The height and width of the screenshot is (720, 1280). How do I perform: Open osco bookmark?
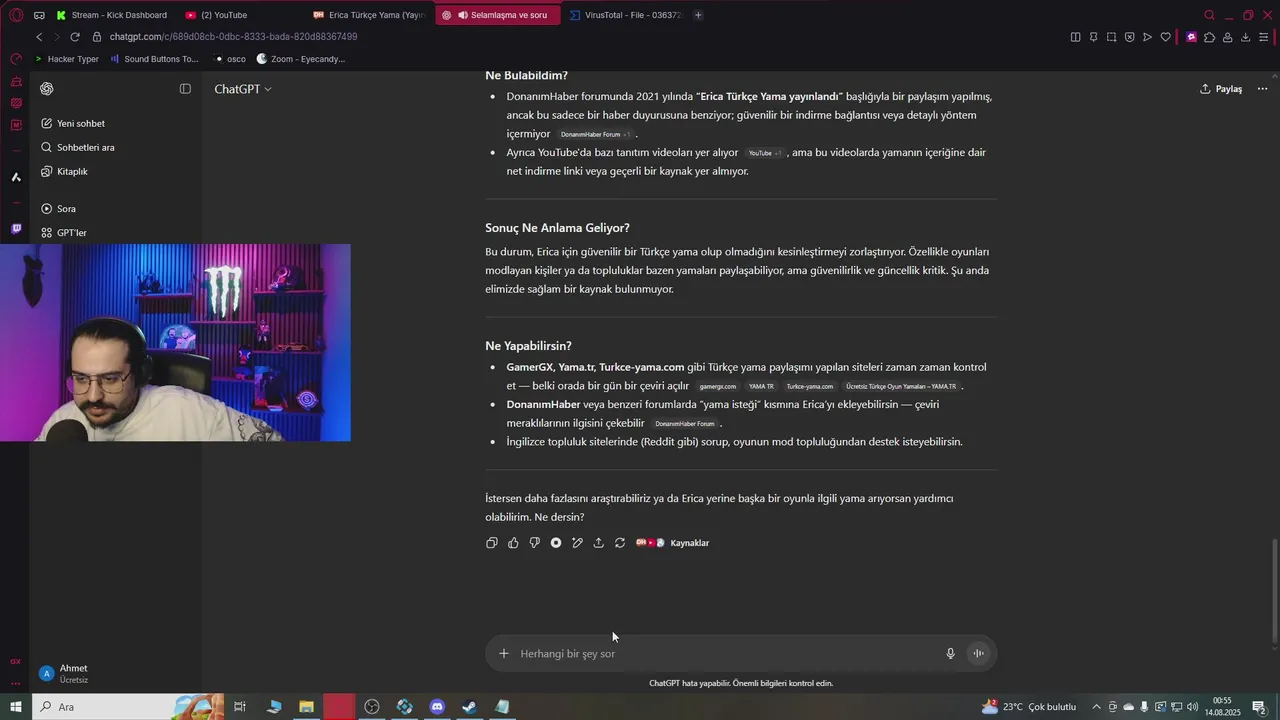(x=230, y=59)
